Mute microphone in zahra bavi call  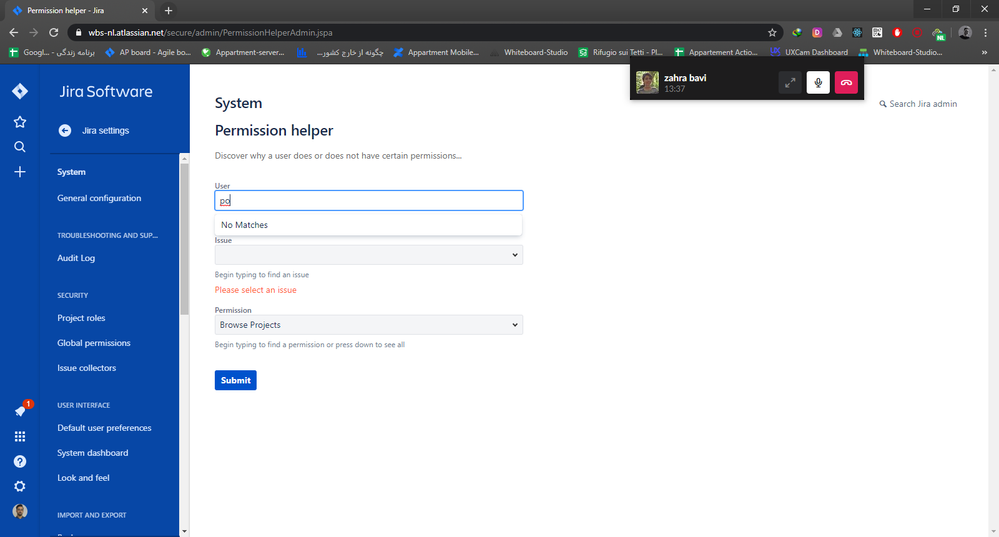click(x=818, y=83)
